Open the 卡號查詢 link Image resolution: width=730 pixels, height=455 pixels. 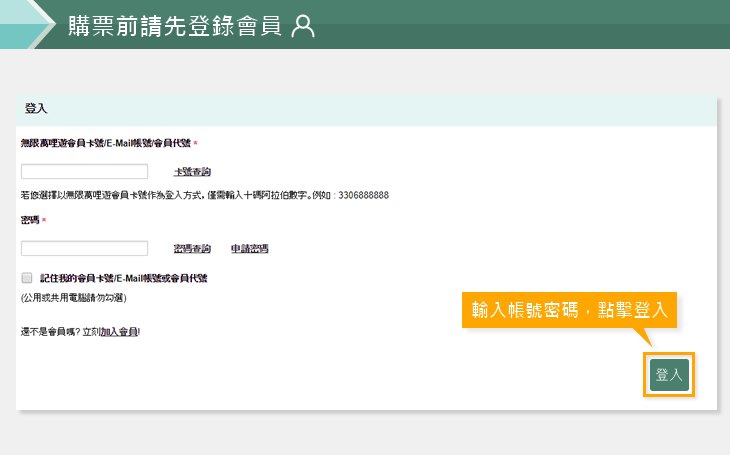coord(192,172)
